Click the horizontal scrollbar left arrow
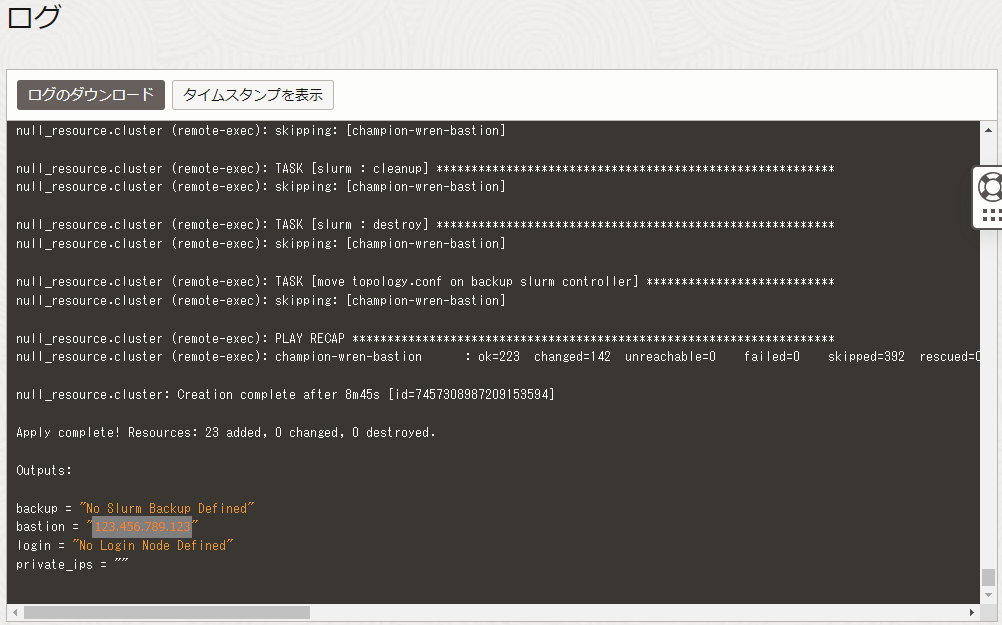 [x=15, y=612]
